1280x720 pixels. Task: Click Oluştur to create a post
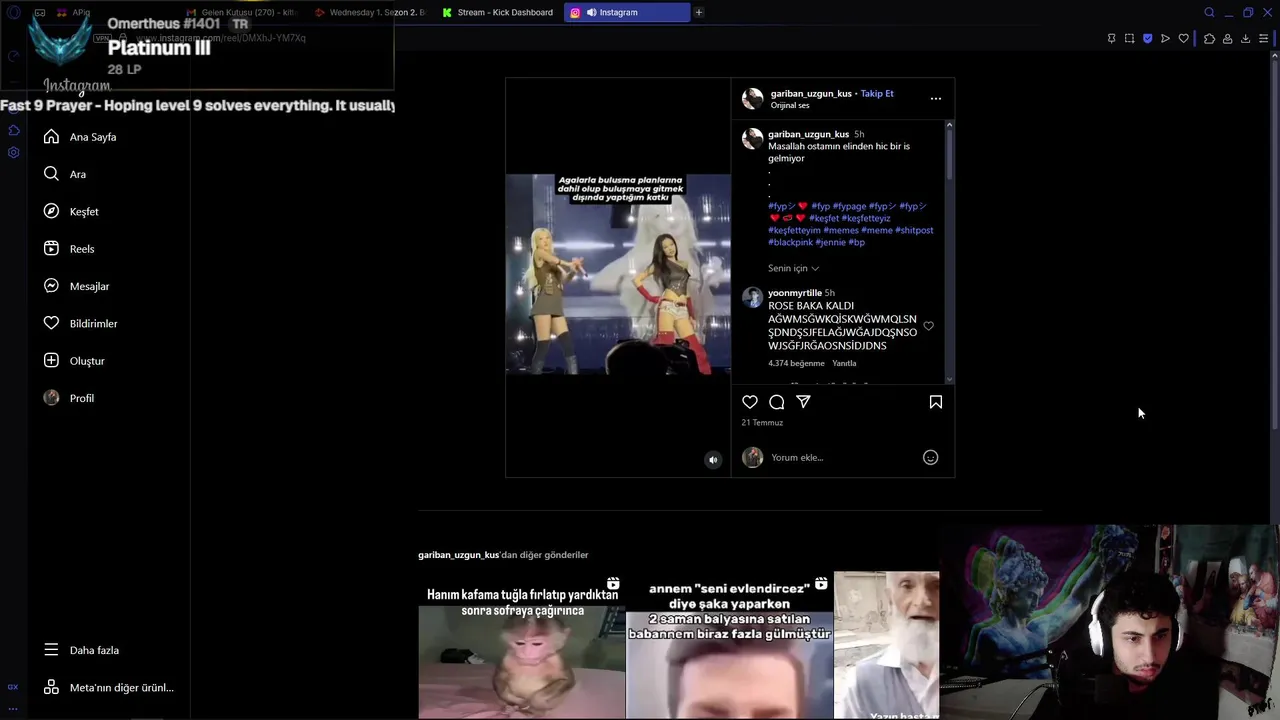74,361
